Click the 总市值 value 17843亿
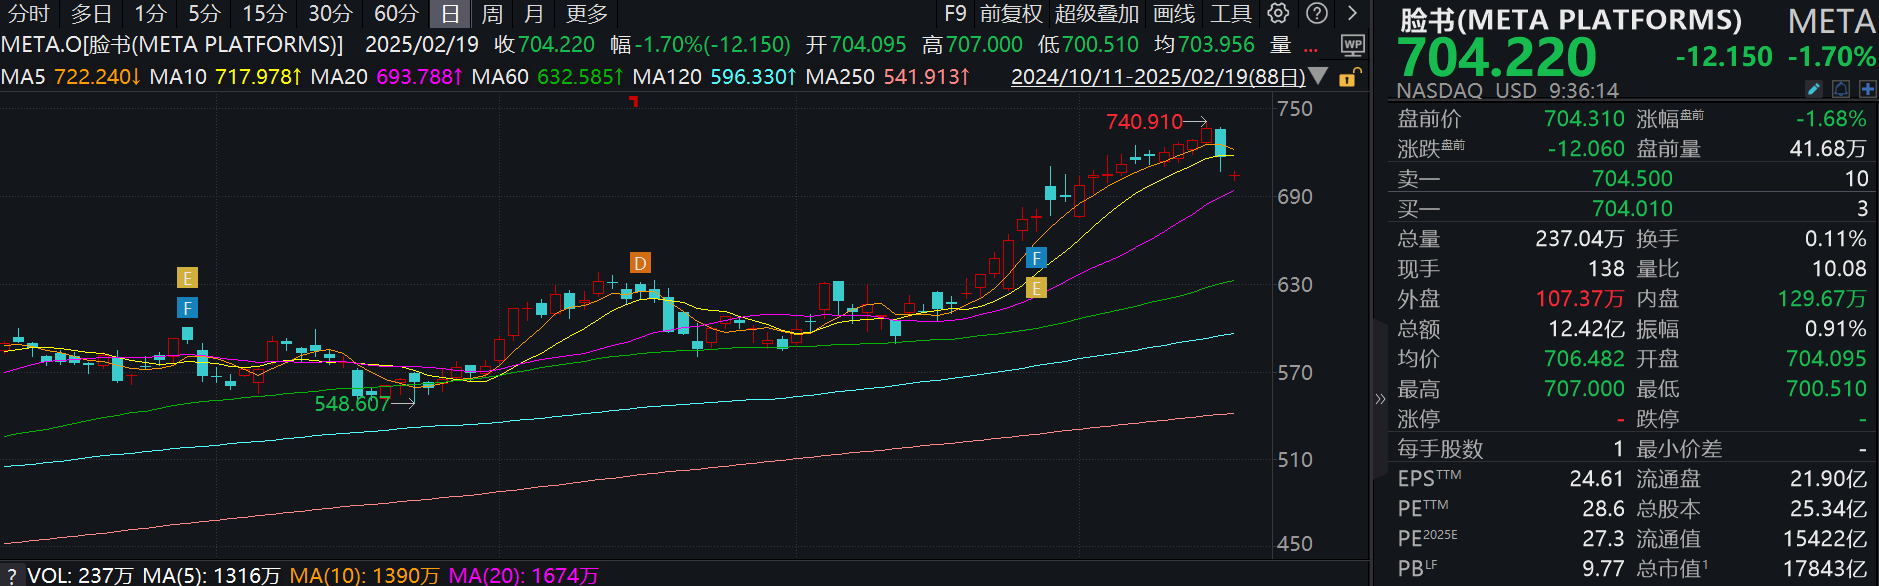This screenshot has width=1879, height=586. [1825, 569]
